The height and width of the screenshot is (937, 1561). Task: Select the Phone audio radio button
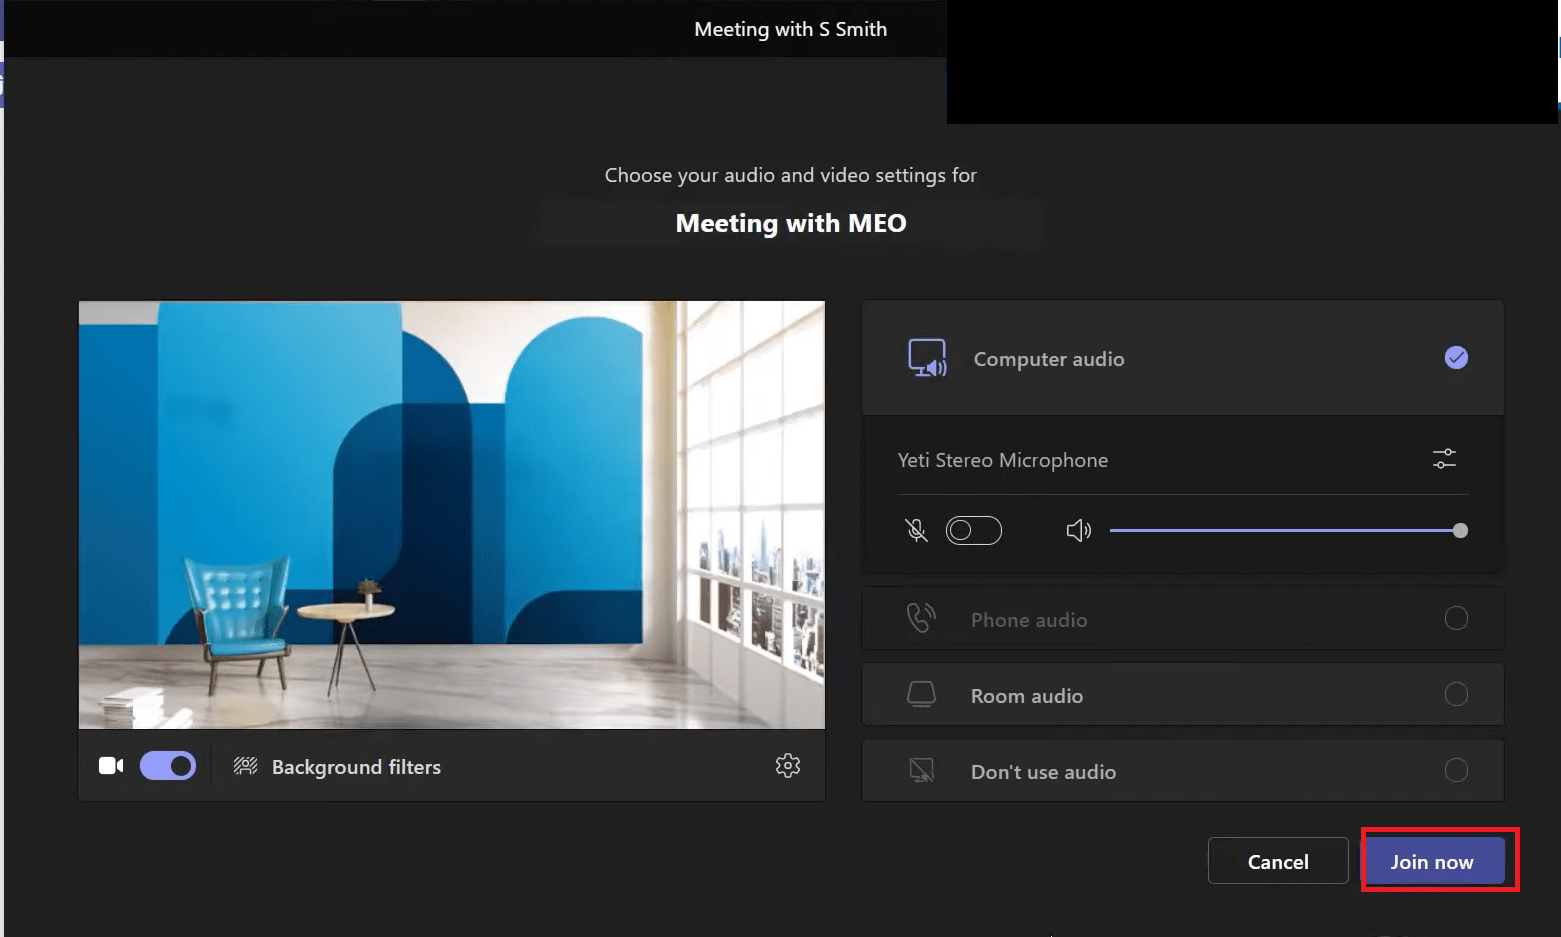(x=1456, y=618)
